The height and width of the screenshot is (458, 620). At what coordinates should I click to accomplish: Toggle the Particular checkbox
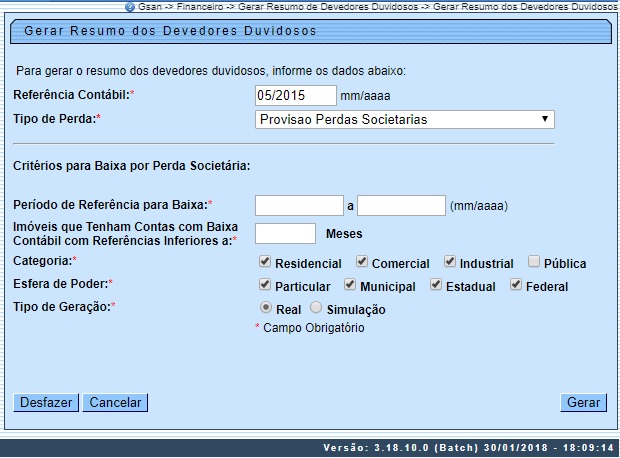click(265, 285)
